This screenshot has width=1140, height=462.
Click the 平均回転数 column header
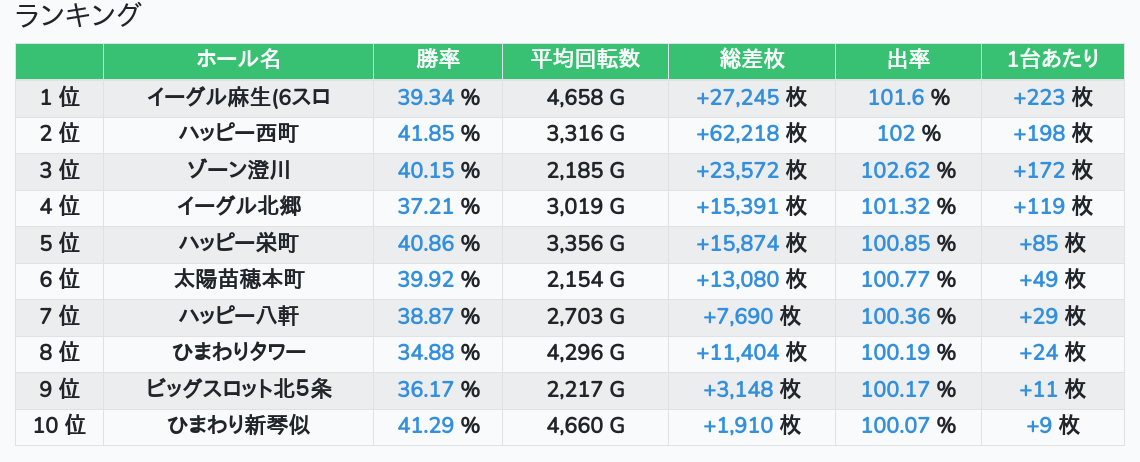click(585, 60)
